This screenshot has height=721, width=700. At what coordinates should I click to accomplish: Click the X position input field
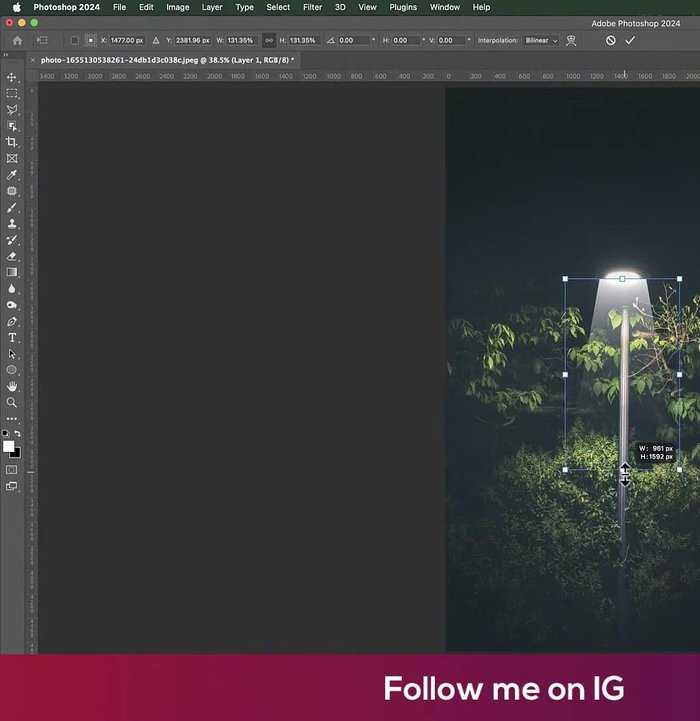(127, 40)
